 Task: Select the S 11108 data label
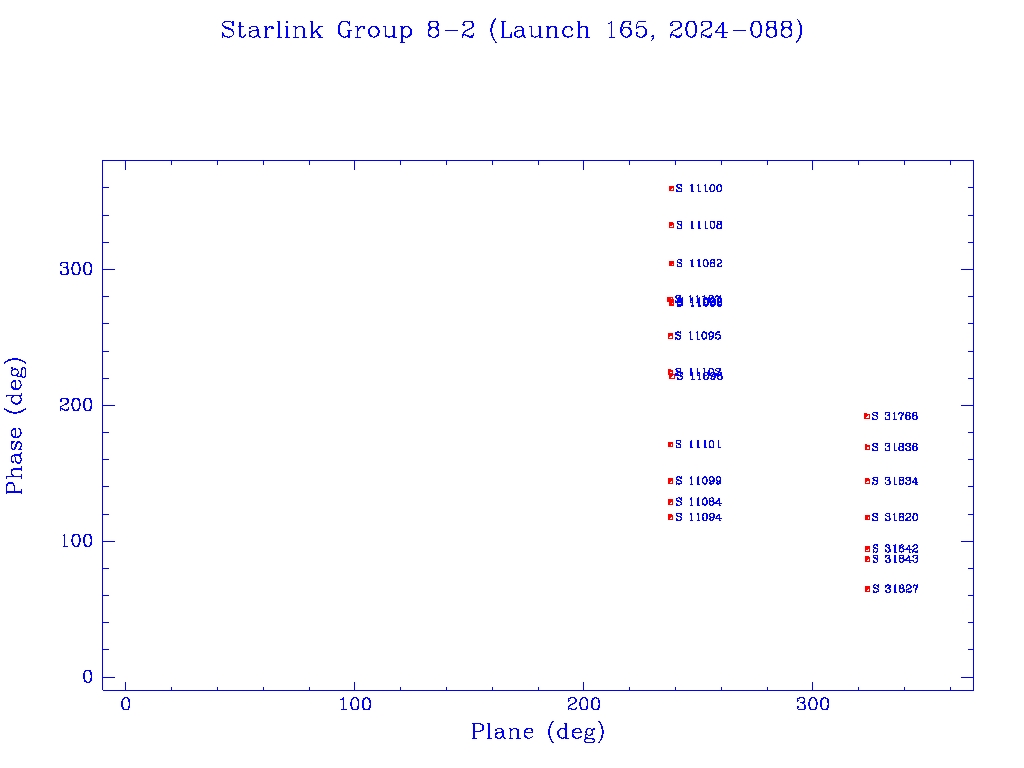[x=699, y=225]
